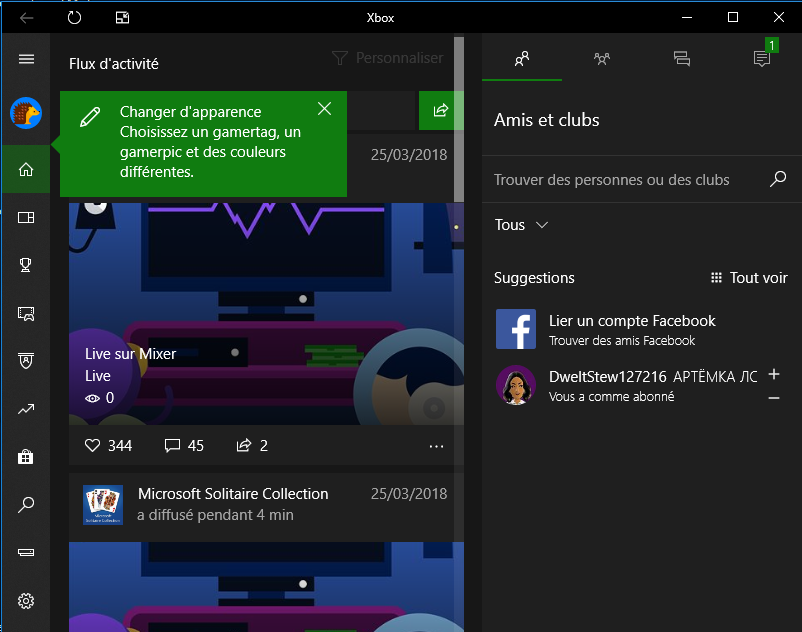Like the post with 344 hearts
Viewport: 802px width, 632px height.
(108, 445)
